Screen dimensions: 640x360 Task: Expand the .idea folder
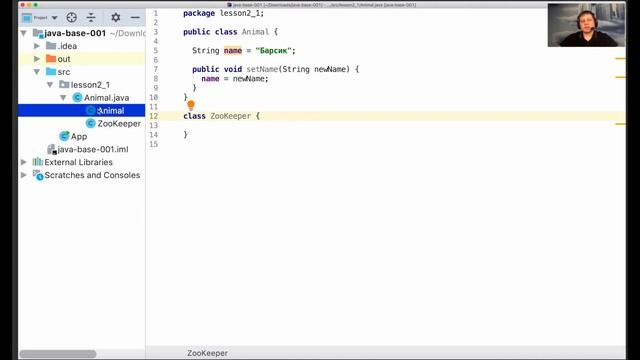[x=37, y=46]
